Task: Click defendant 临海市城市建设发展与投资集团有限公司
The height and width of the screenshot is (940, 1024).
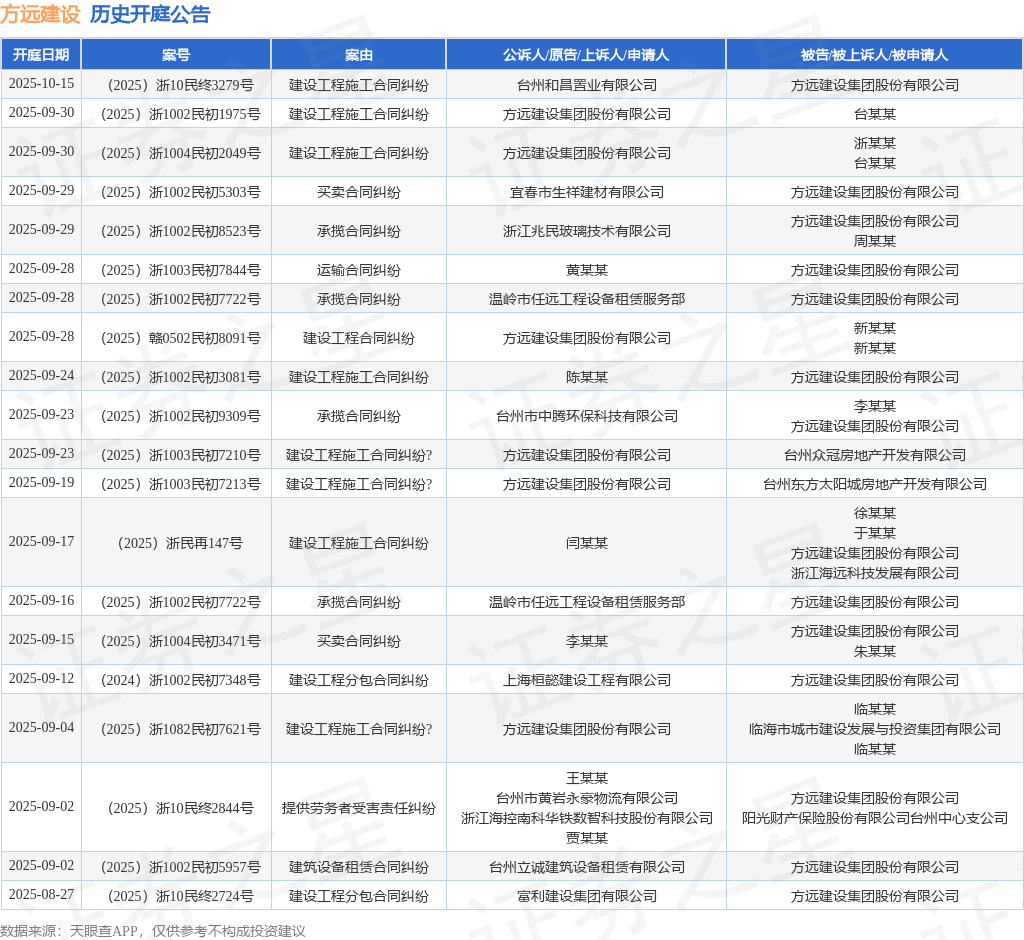Action: tap(874, 729)
